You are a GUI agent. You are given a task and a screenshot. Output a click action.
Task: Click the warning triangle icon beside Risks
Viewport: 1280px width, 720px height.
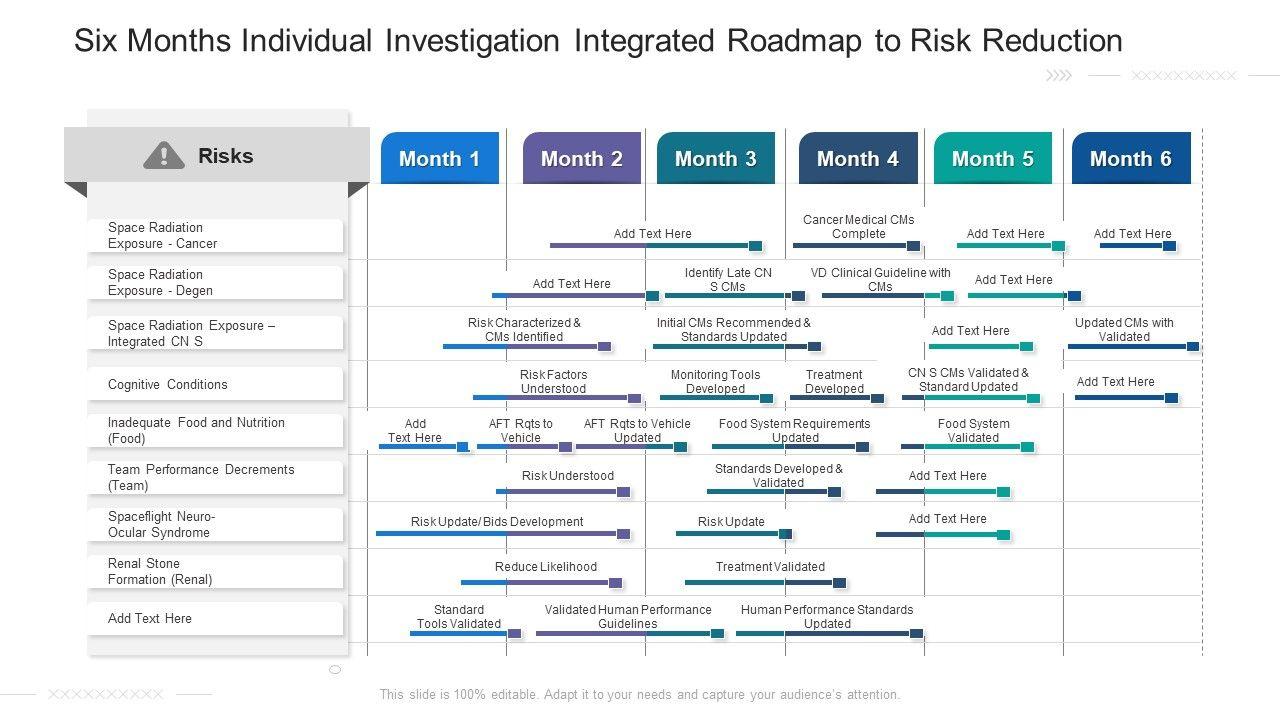[x=164, y=155]
